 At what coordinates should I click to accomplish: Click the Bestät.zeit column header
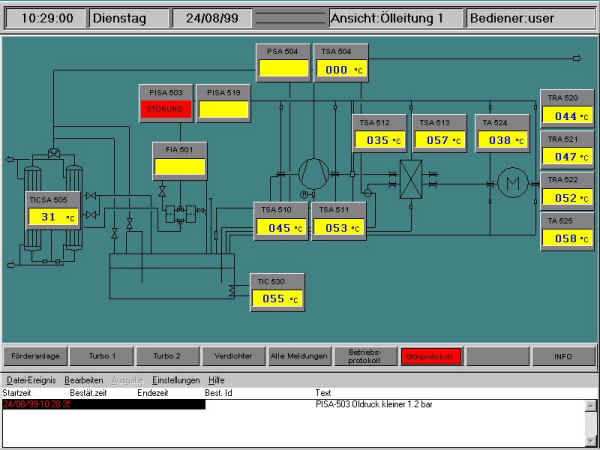click(88, 393)
